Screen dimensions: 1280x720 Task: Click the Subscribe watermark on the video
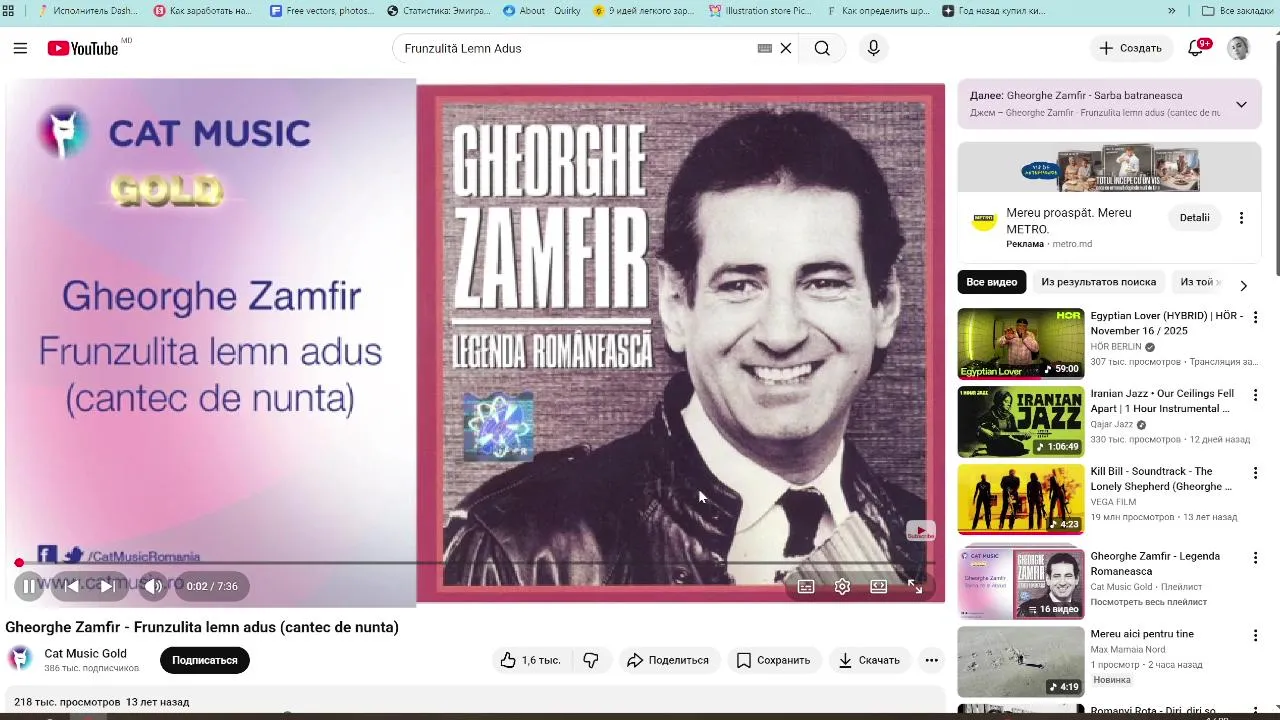[x=921, y=531]
